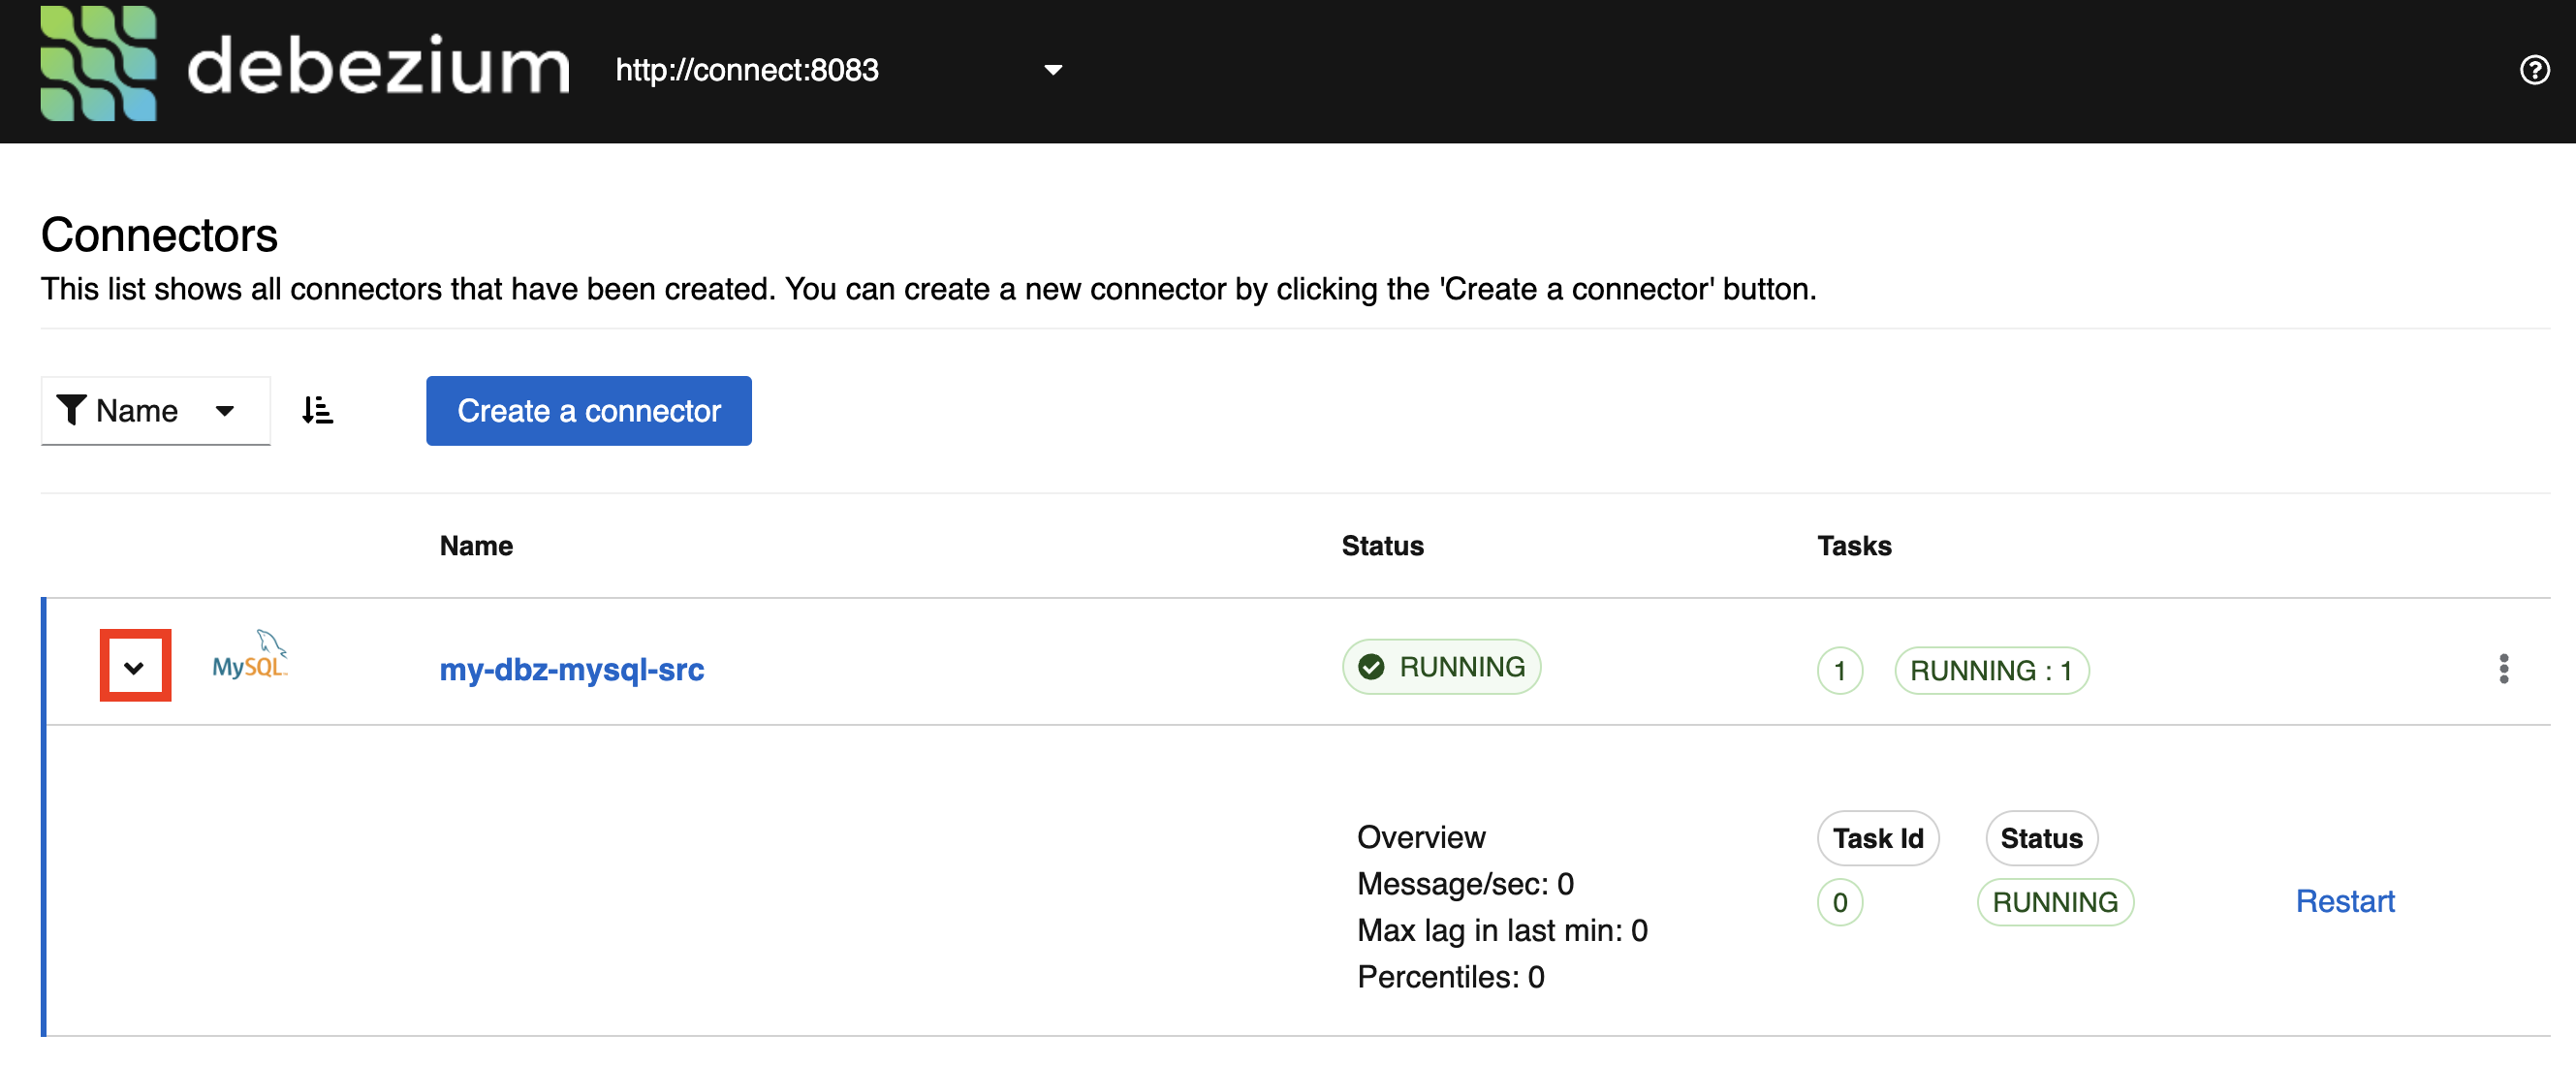2576x1066 pixels.
Task: Open the kebab menu for my-dbz-mysql-src
Action: pyautogui.click(x=2503, y=668)
